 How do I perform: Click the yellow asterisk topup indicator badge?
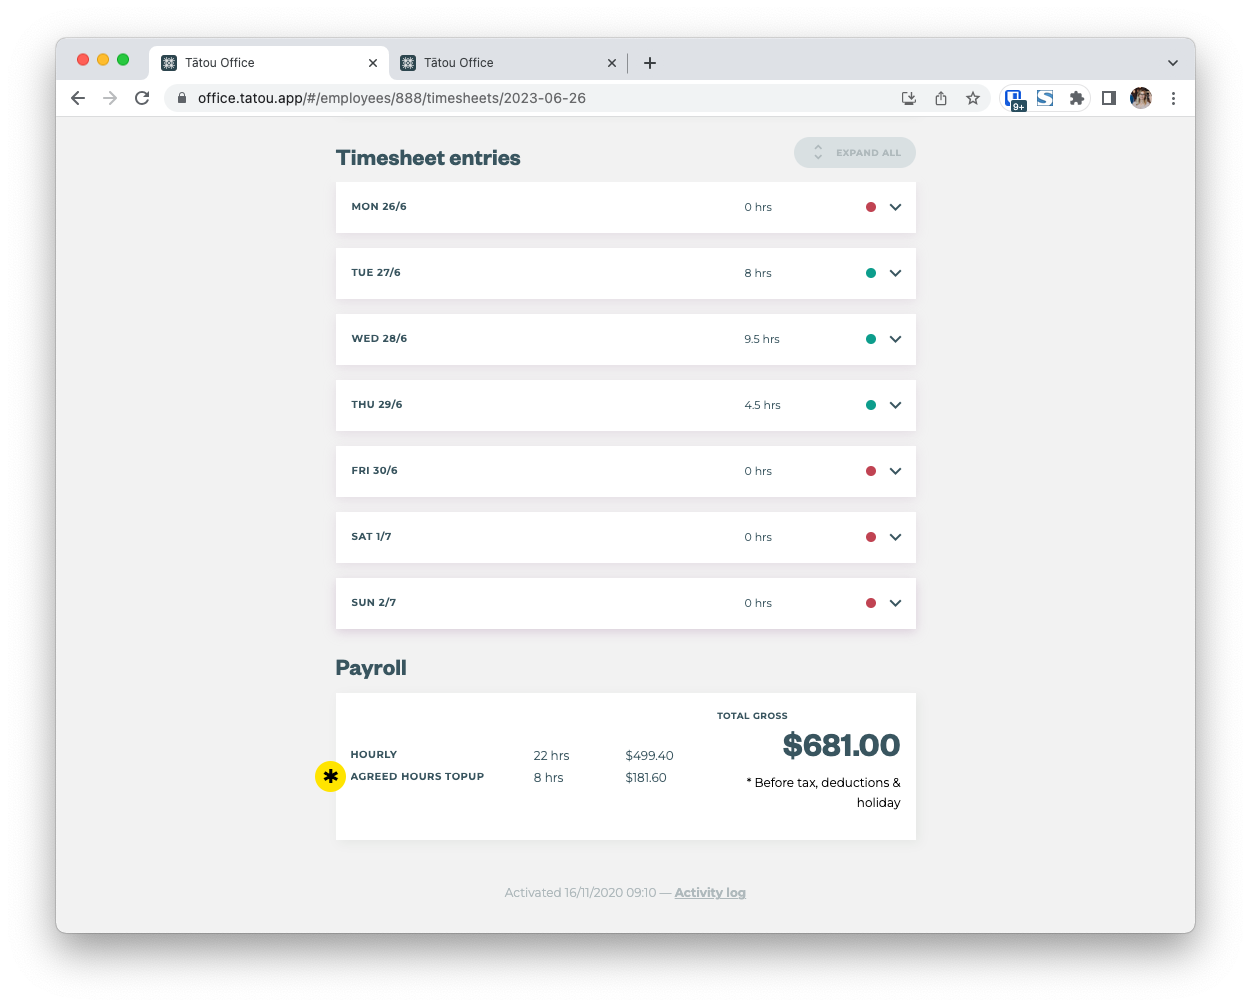(x=330, y=776)
